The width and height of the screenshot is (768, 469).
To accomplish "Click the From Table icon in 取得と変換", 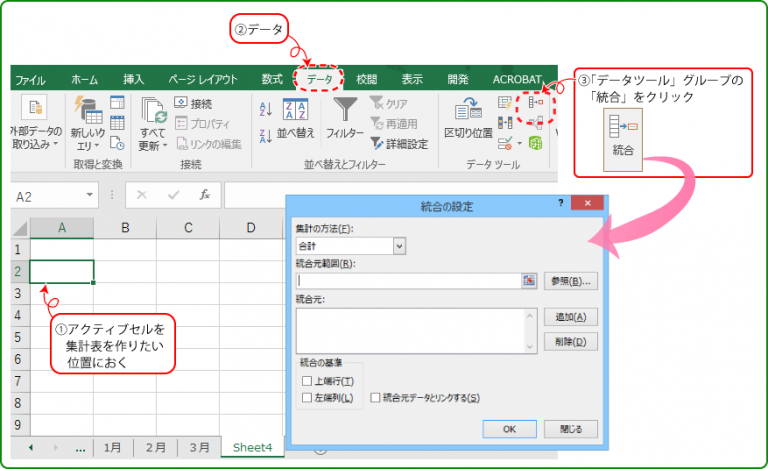I will click(118, 122).
